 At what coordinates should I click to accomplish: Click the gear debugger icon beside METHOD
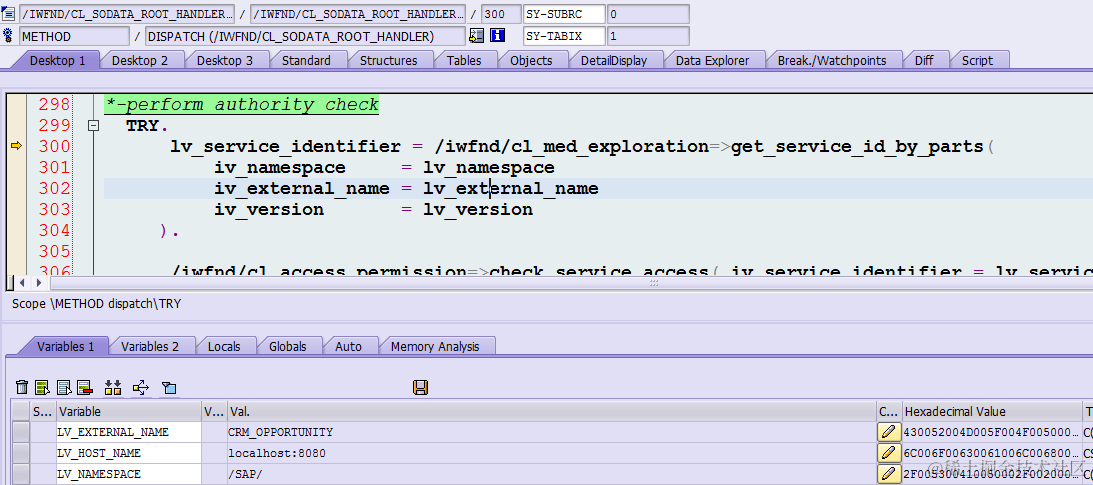9,36
